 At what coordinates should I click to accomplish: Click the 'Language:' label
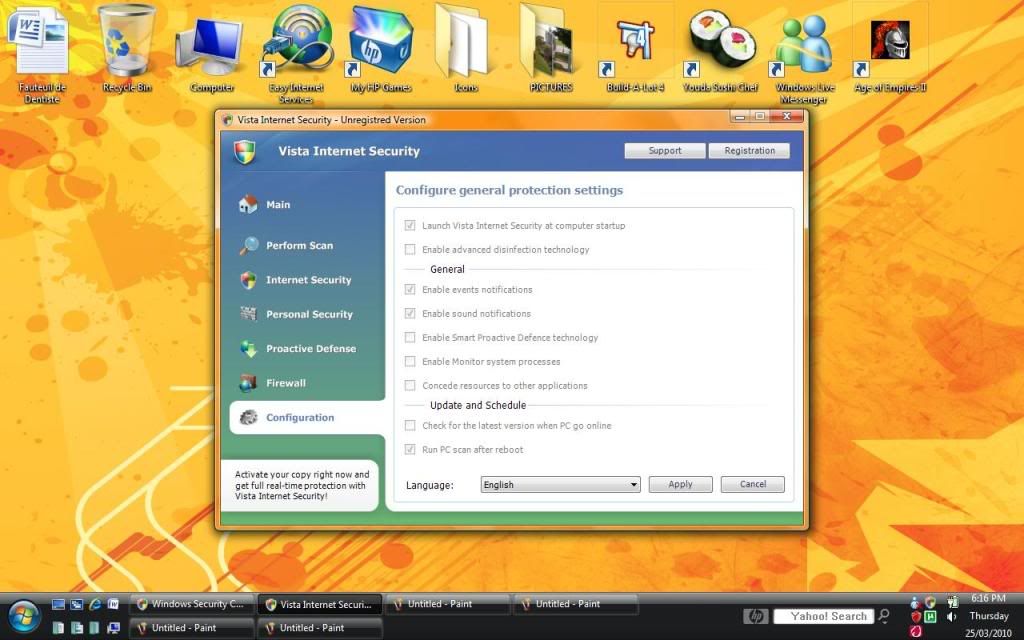pos(430,485)
